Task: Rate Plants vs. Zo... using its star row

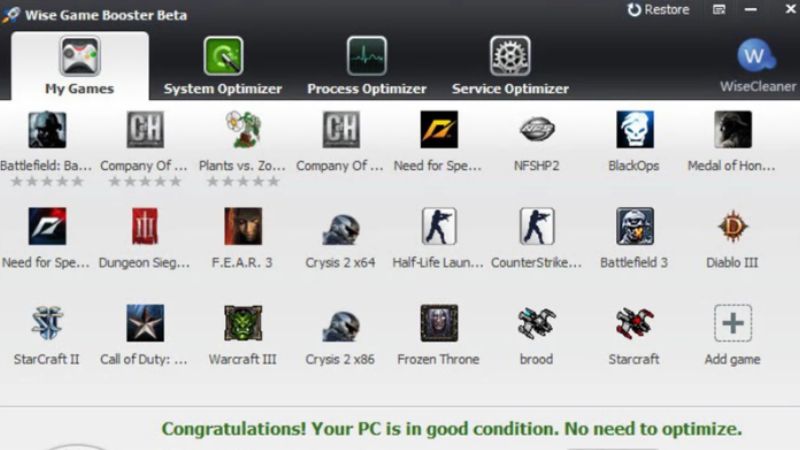Action: tap(243, 182)
